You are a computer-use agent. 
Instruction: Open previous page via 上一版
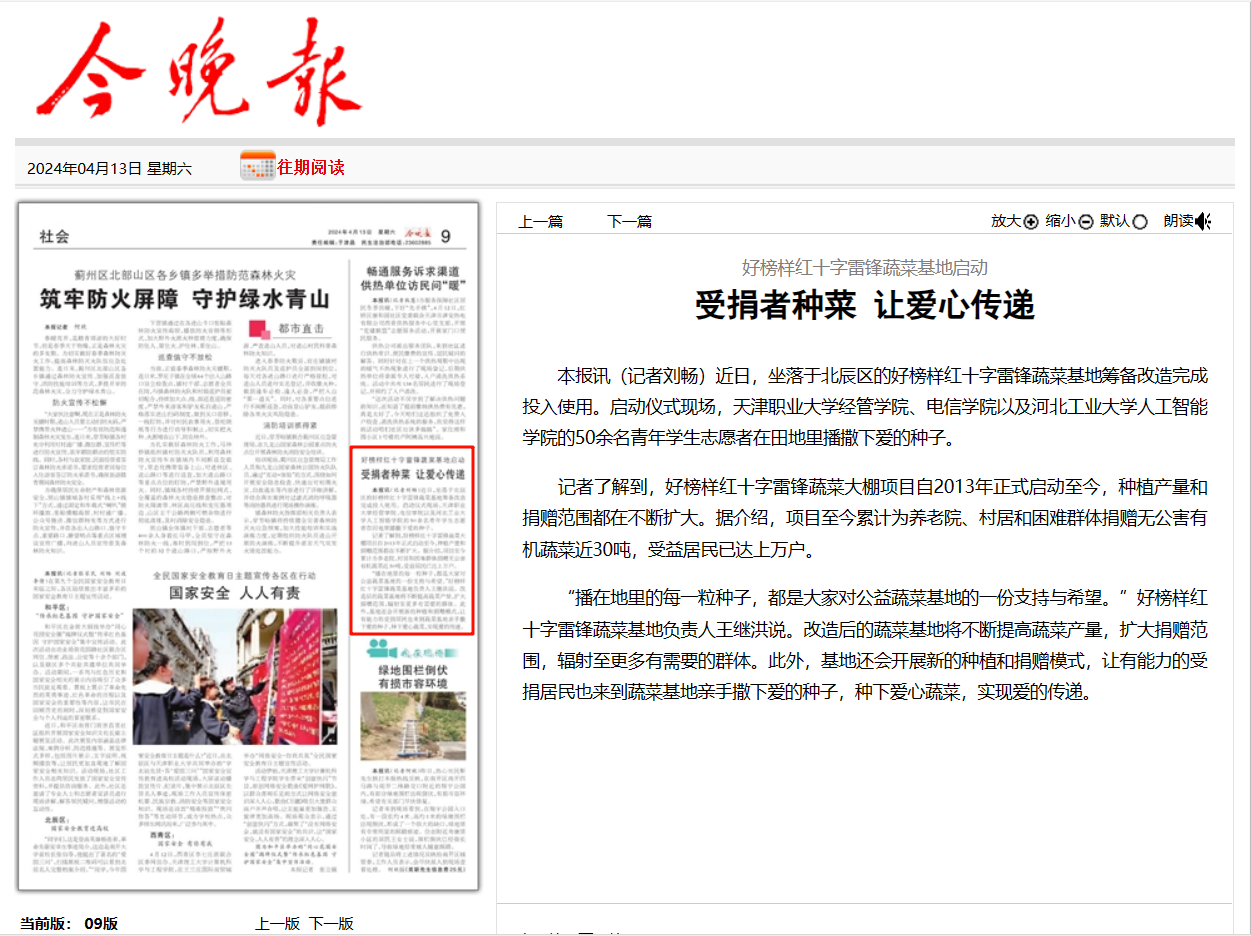pyautogui.click(x=277, y=923)
